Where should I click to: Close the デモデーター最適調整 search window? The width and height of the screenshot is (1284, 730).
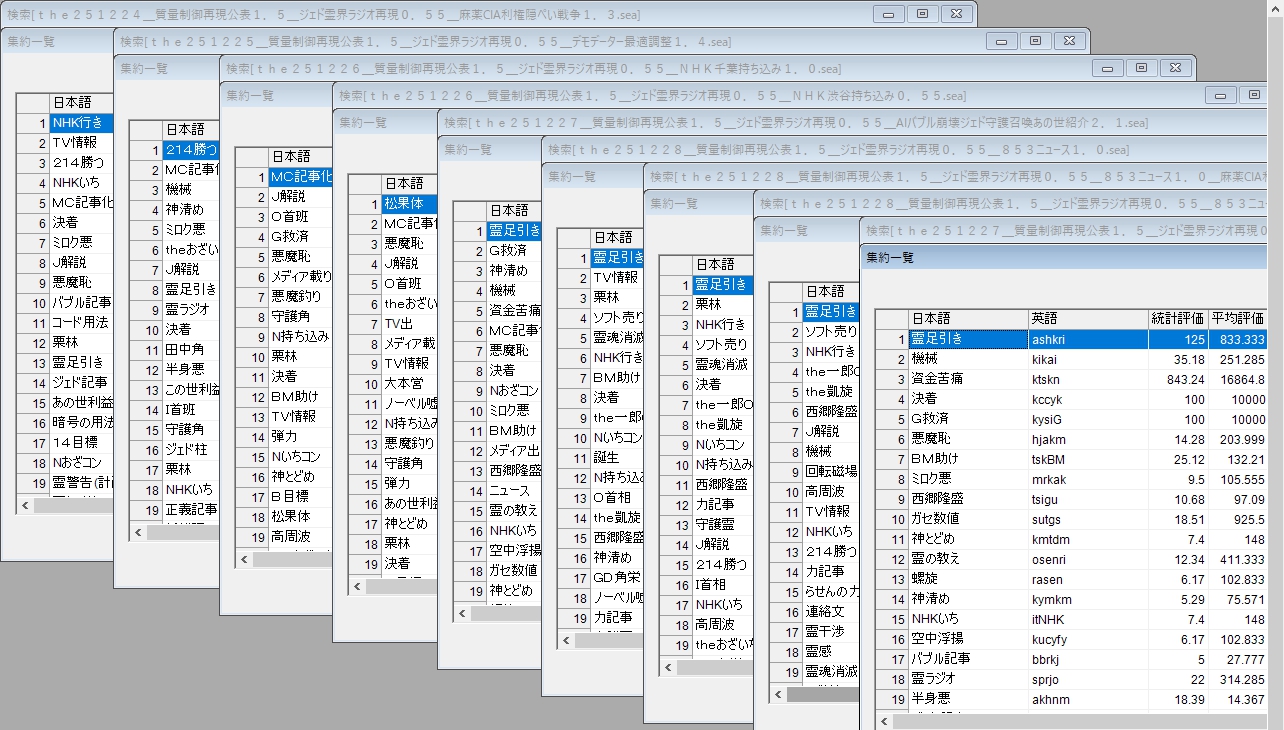[1069, 41]
